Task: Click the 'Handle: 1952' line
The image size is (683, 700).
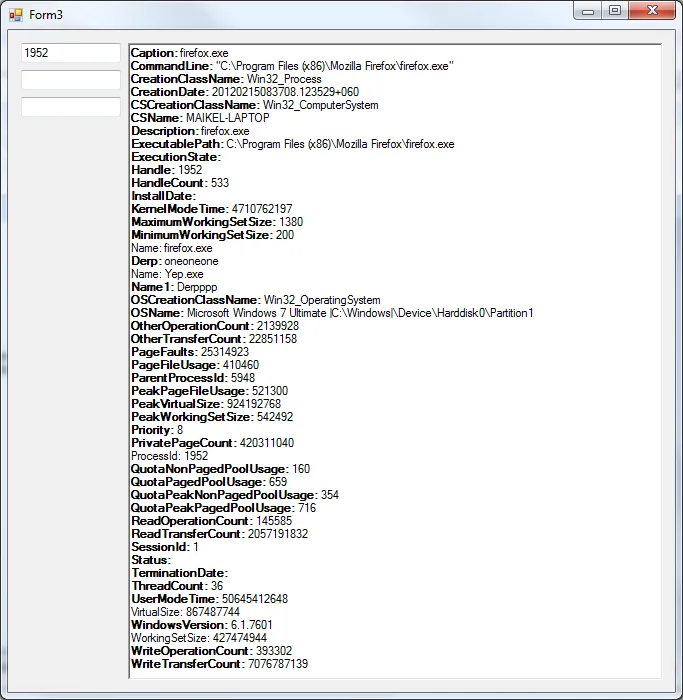Action: tap(167, 170)
